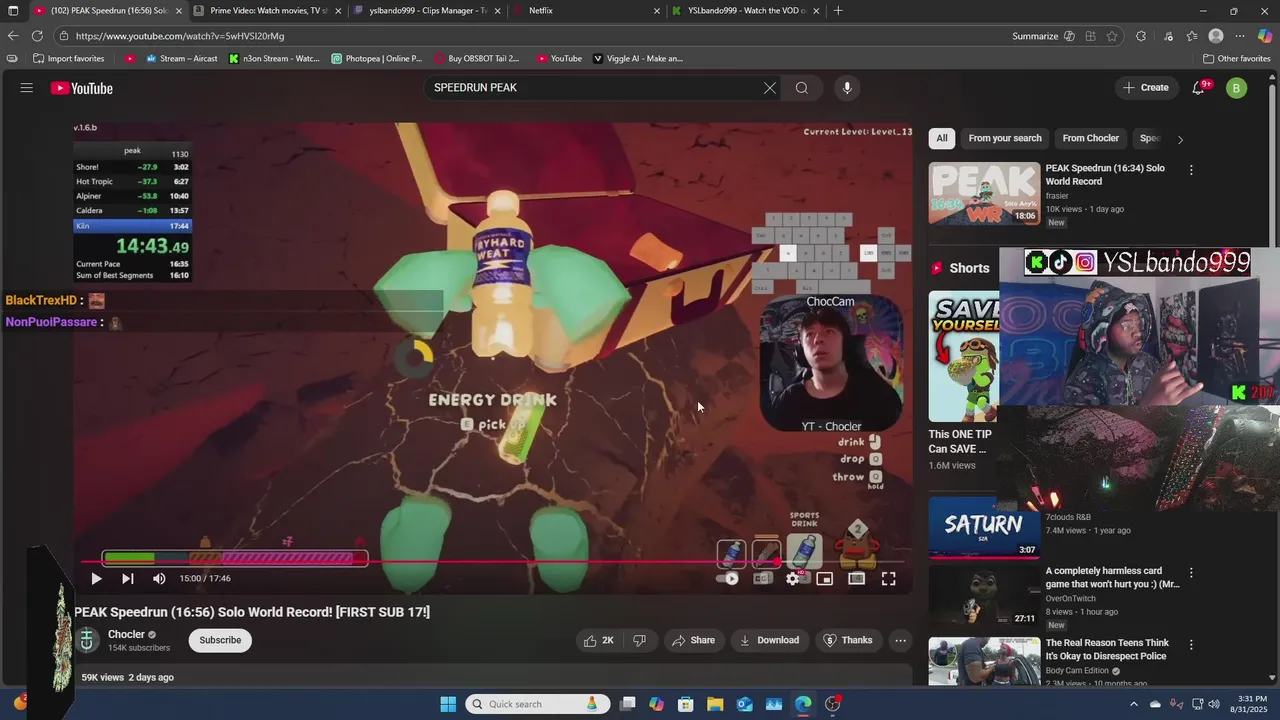The width and height of the screenshot is (1280, 720).
Task: Open 'The Real Reason Teens Think' video title
Action: point(1107,649)
